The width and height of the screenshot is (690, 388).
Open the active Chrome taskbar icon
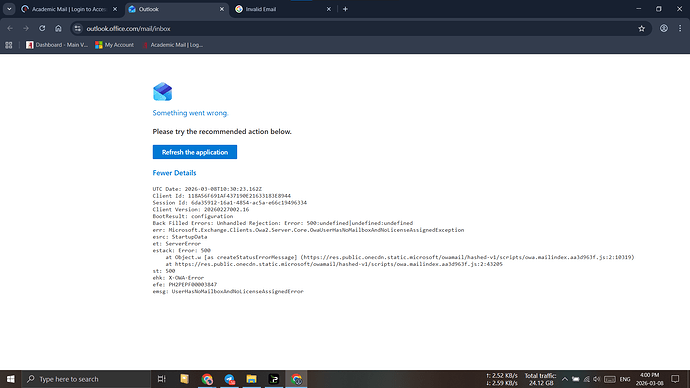pos(296,379)
